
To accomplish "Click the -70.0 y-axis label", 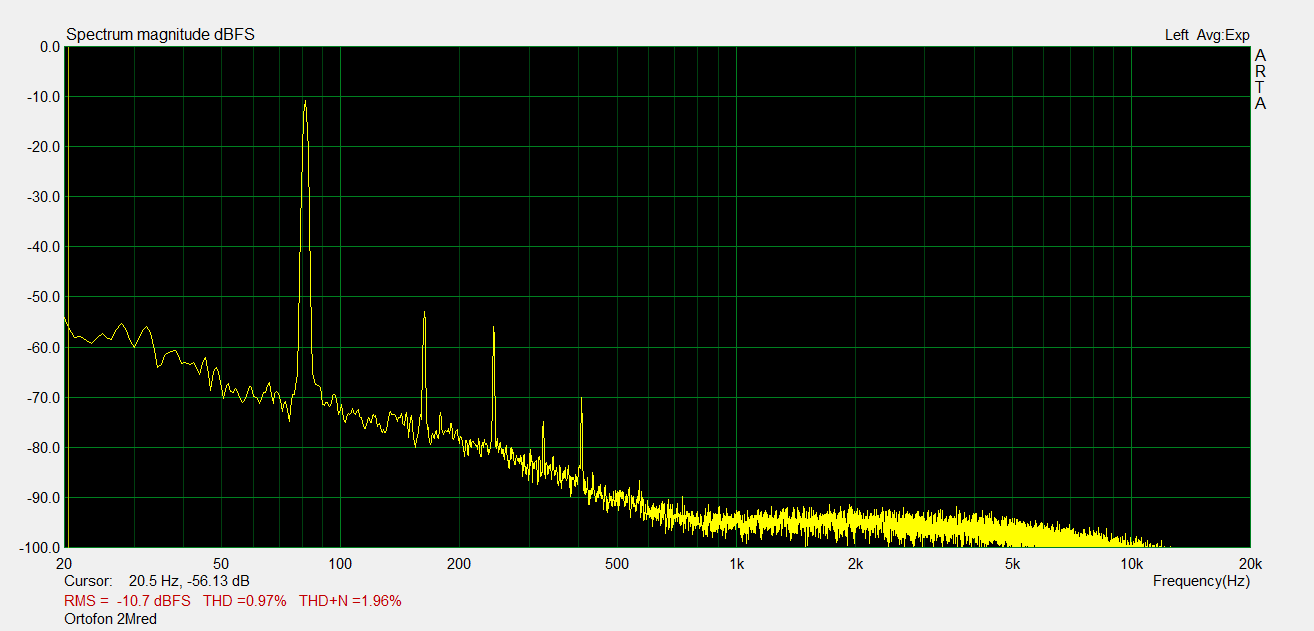I will point(46,397).
